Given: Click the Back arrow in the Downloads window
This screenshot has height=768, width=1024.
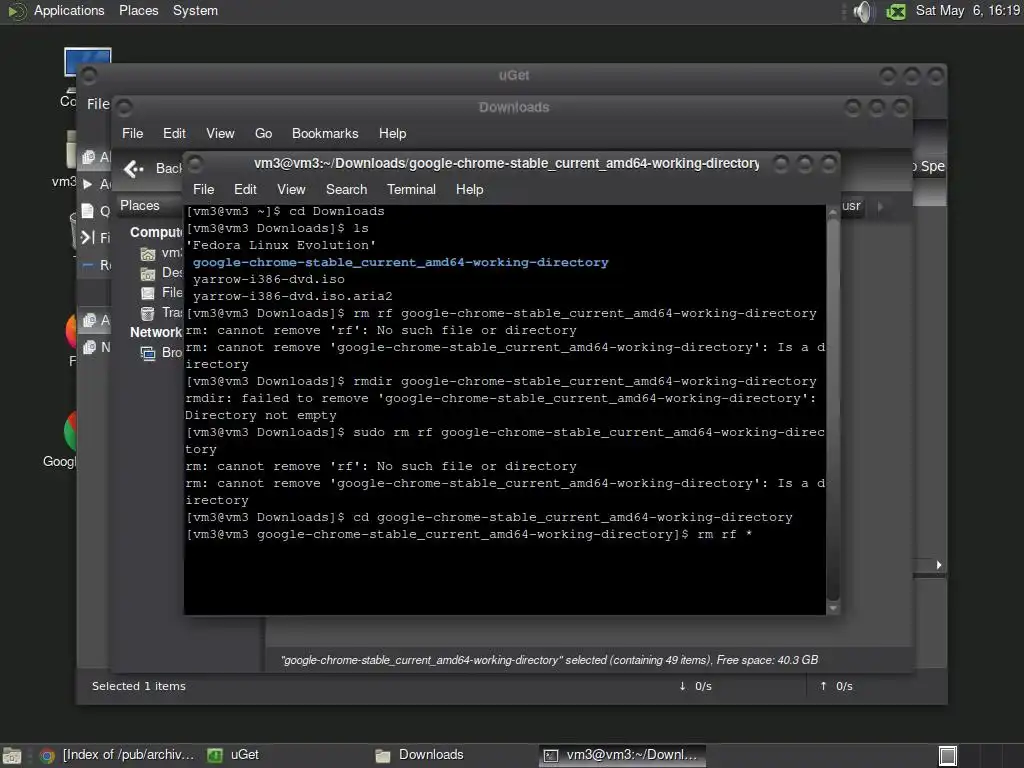Looking at the screenshot, I should [x=134, y=169].
